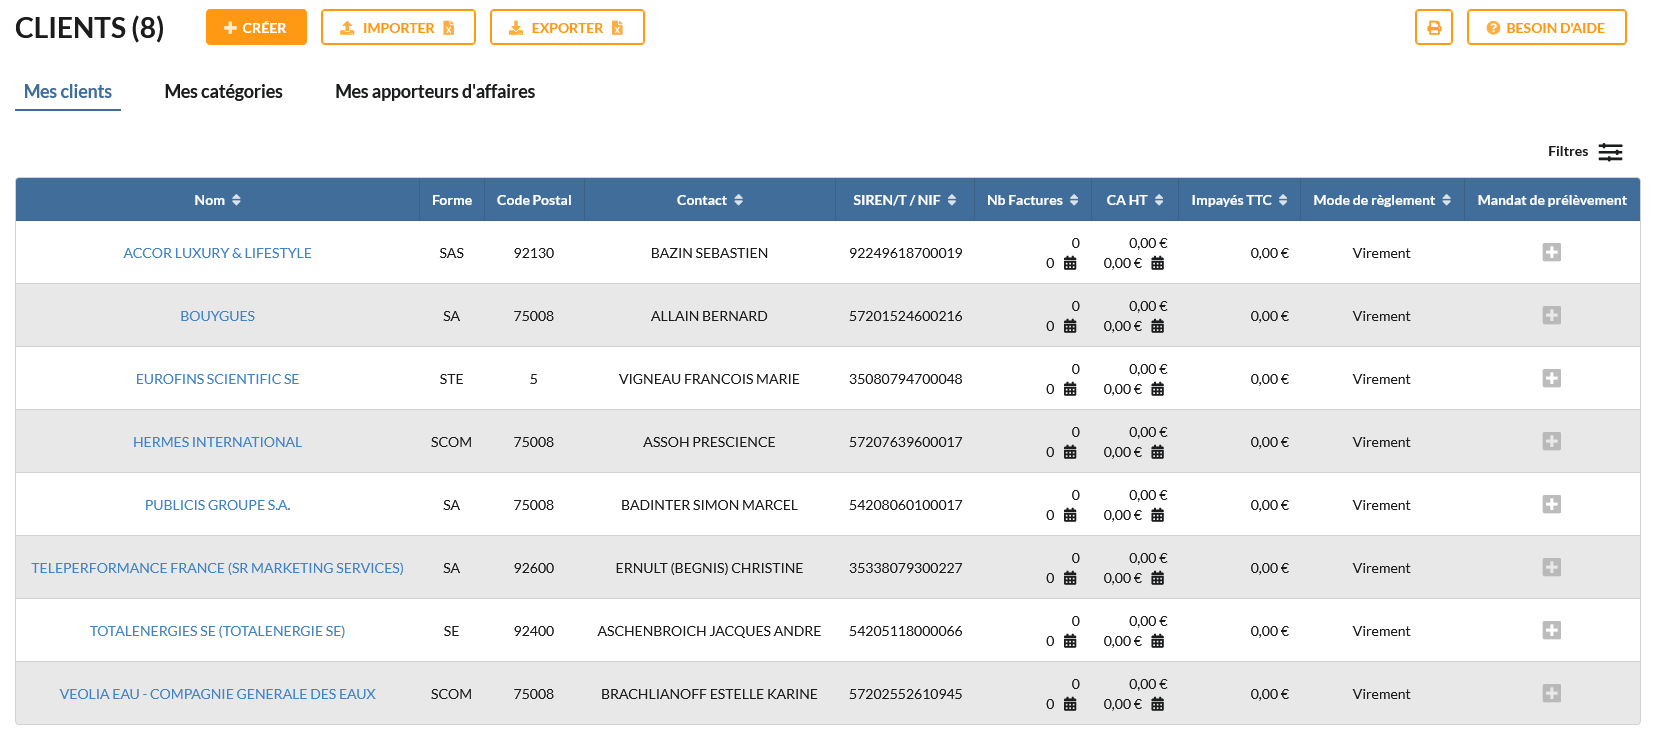
Task: Sort the table by Nom column arrows
Action: [x=236, y=200]
